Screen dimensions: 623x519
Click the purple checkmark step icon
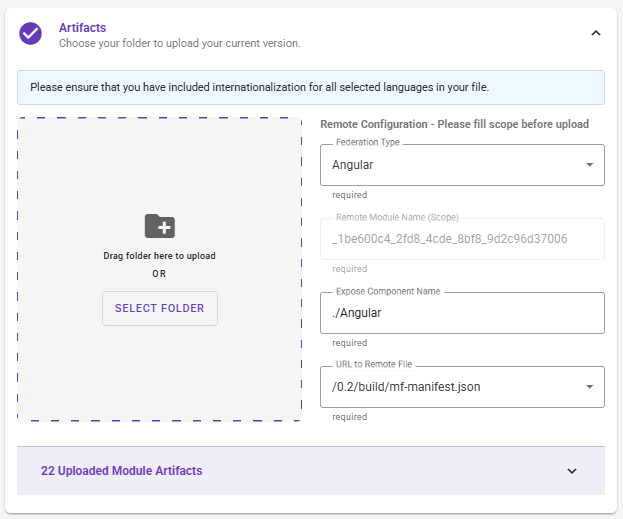(x=31, y=34)
